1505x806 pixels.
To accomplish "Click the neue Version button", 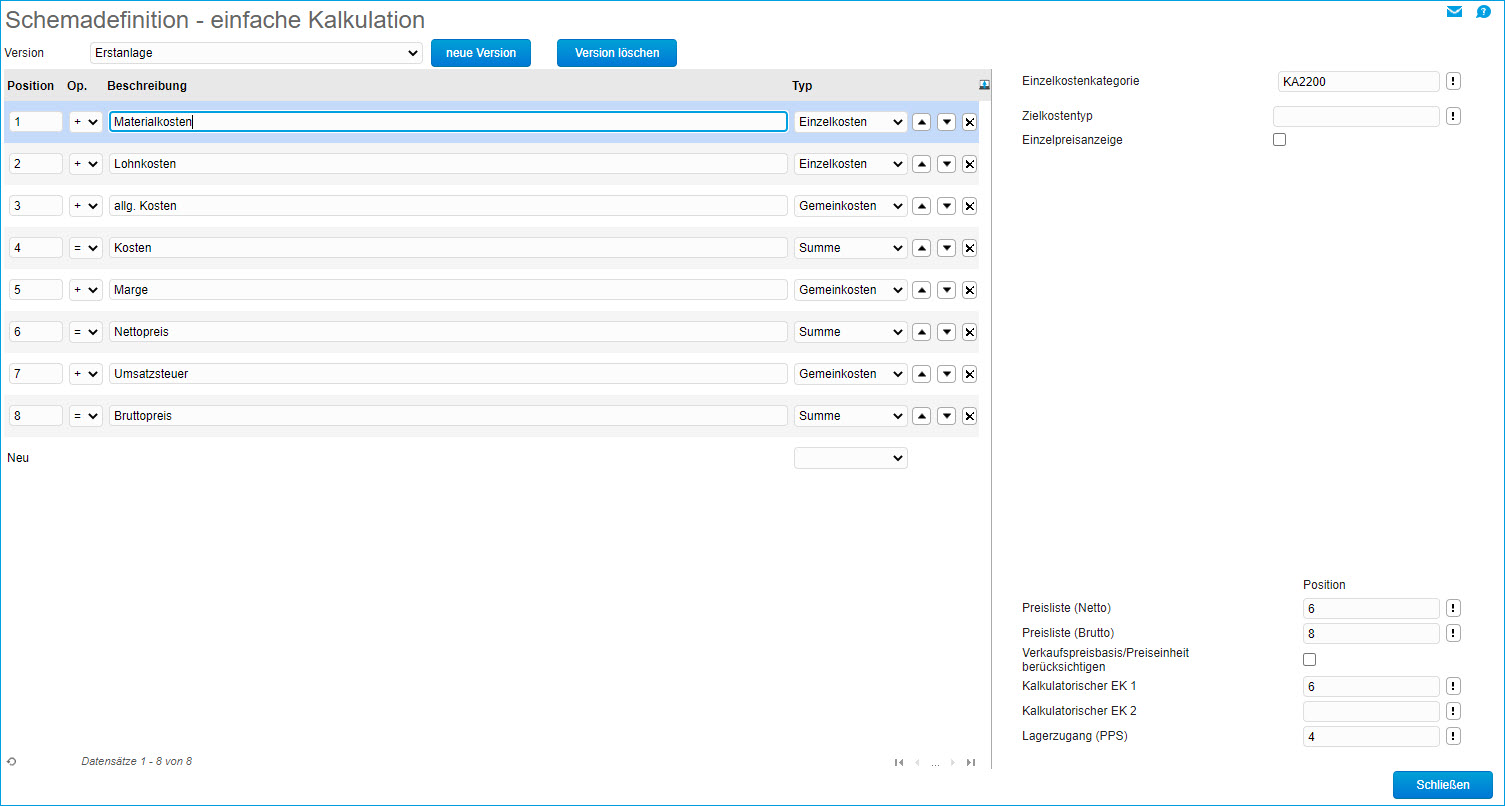I will point(481,53).
